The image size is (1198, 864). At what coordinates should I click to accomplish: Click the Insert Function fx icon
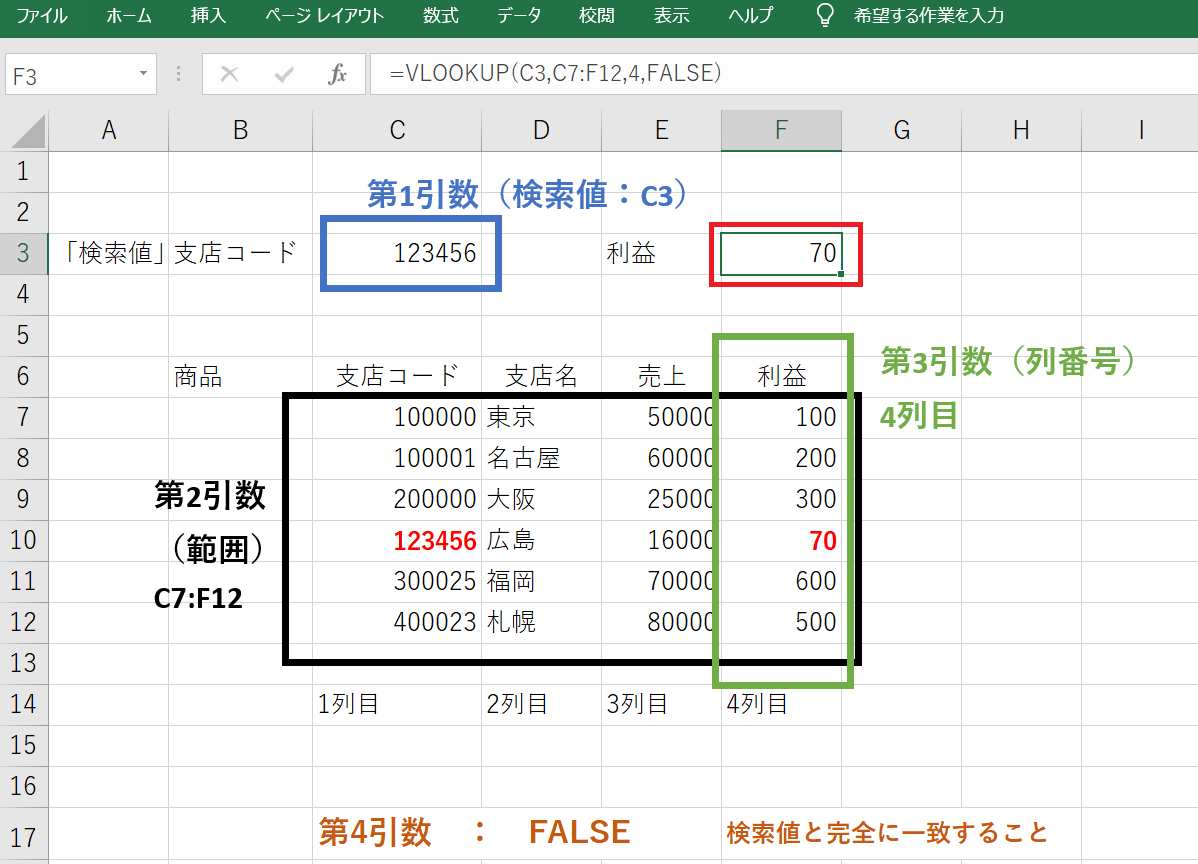pyautogui.click(x=337, y=74)
